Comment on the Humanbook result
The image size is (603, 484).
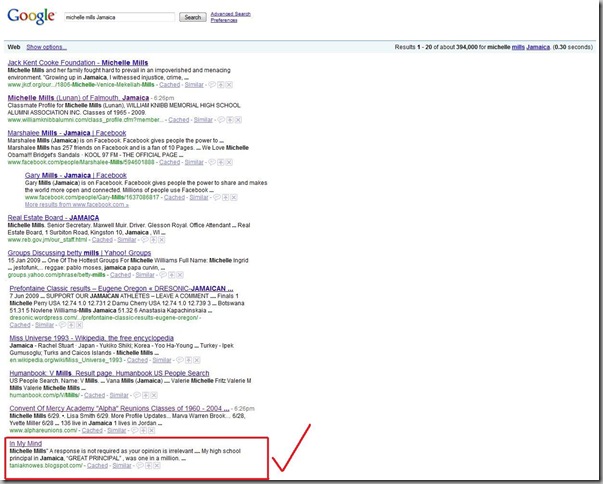[x=137, y=395]
